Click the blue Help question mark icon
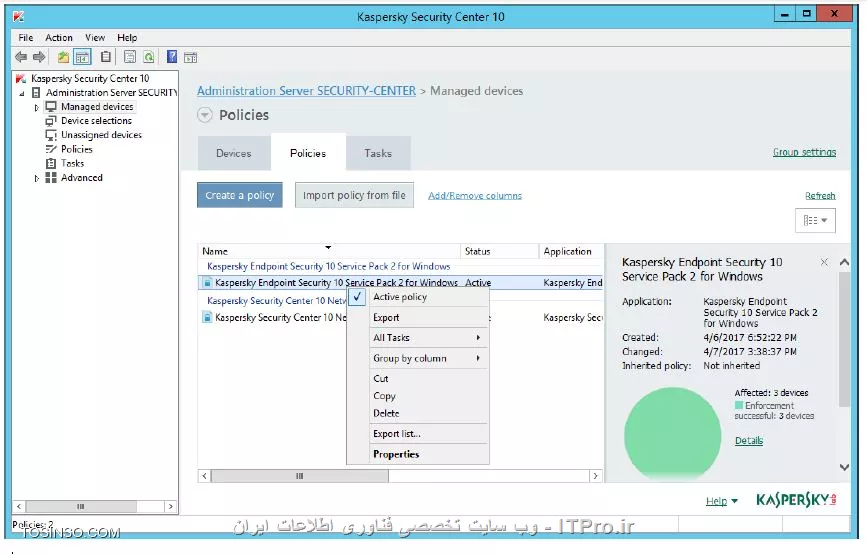The height and width of the screenshot is (554, 867). 172,56
